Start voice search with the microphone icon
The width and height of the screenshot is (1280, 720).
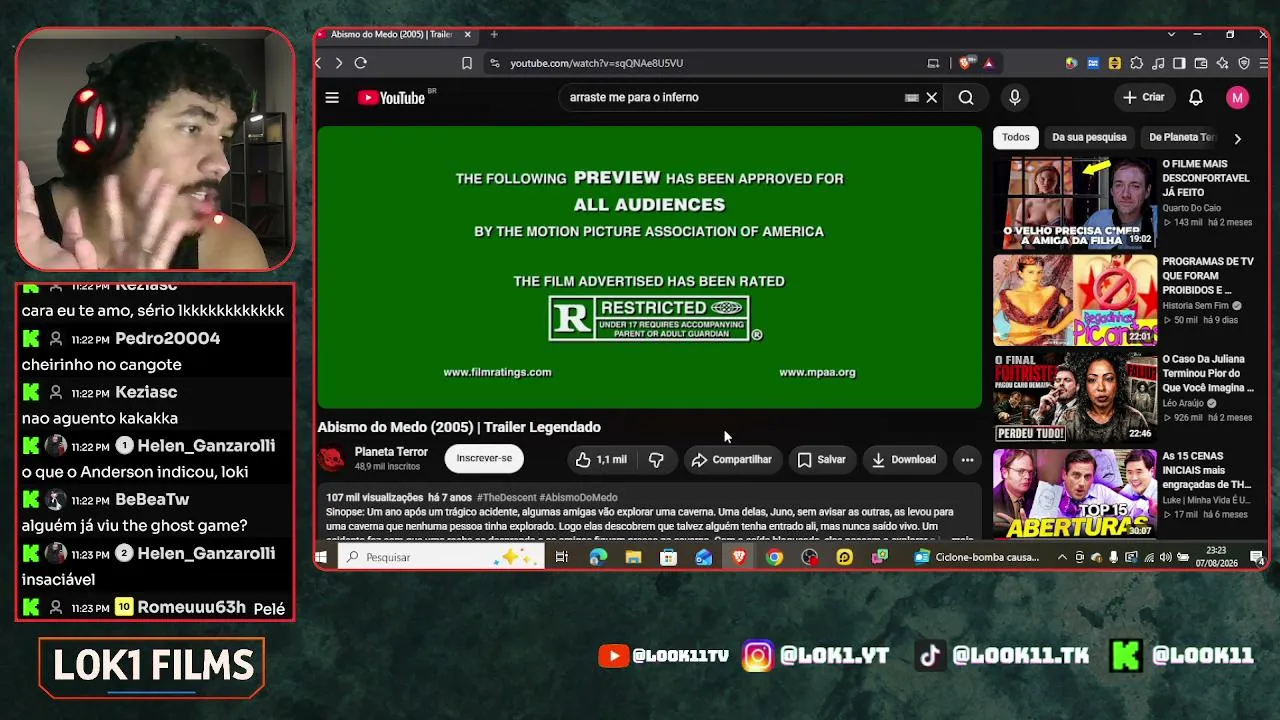pos(1014,97)
